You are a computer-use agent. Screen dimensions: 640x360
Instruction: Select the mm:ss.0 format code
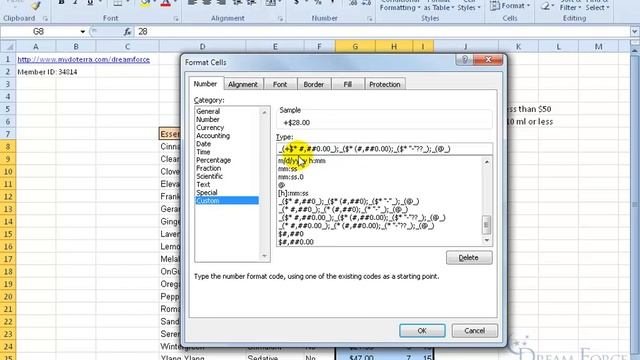(x=291, y=177)
